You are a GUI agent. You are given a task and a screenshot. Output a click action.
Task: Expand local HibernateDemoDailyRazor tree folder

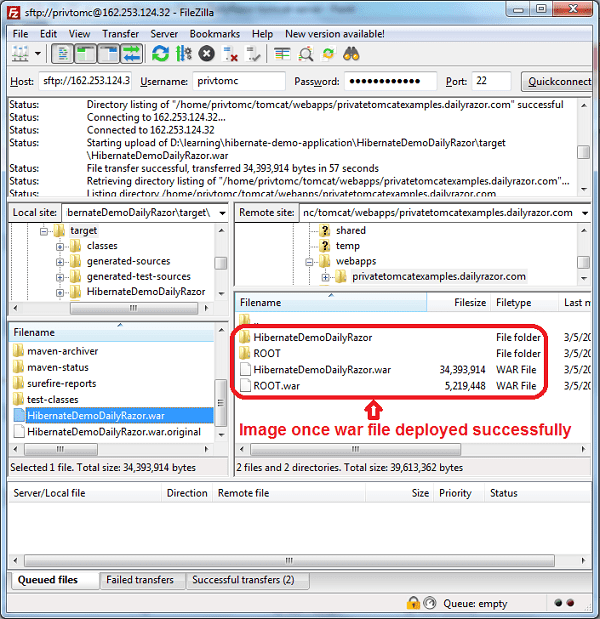pyautogui.click(x=60, y=293)
